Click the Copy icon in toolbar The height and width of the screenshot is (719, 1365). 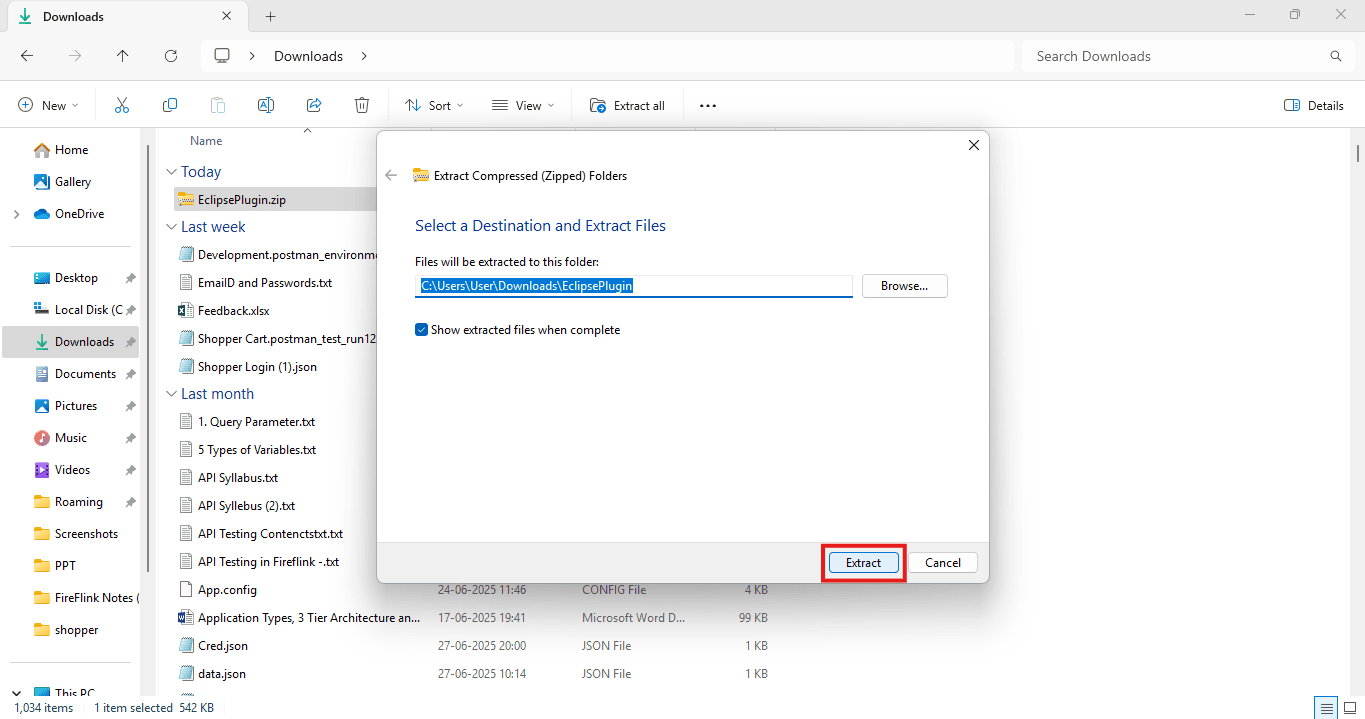170,105
